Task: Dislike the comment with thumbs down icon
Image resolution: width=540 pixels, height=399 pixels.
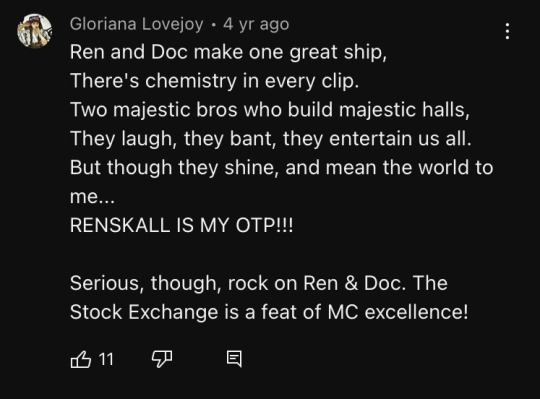Action: point(162,359)
